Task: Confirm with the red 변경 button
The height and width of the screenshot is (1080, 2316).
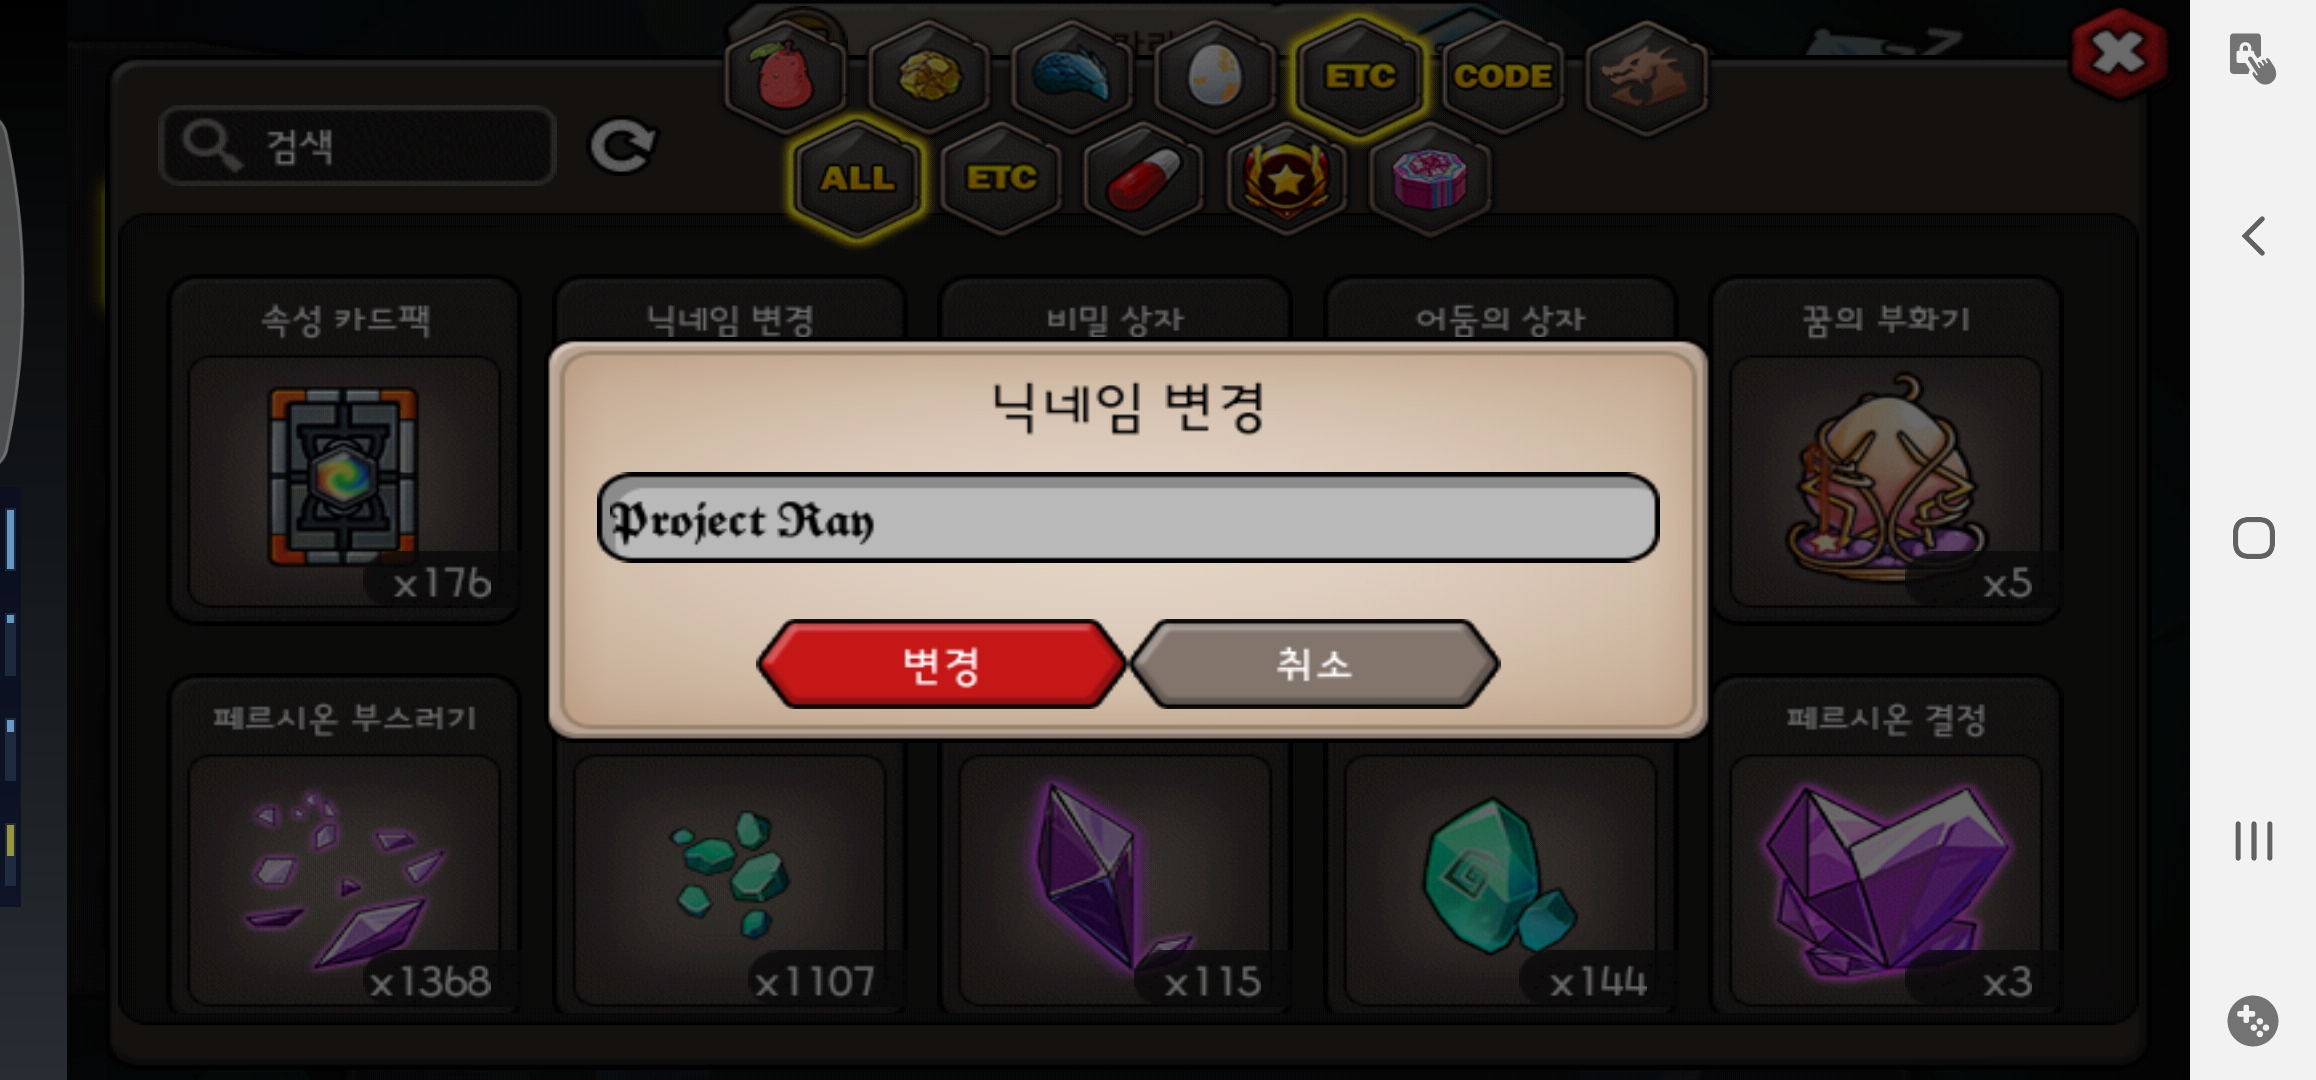Action: coord(941,664)
